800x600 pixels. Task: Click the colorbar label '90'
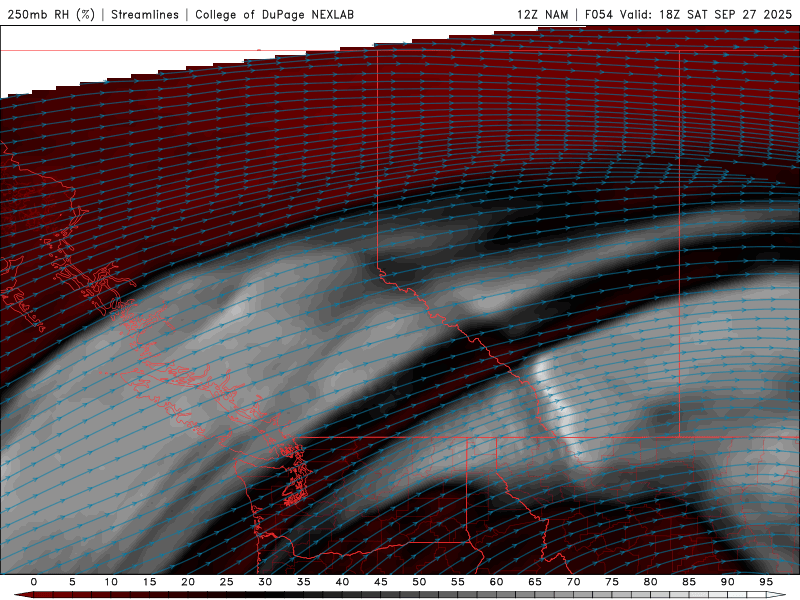click(727, 582)
